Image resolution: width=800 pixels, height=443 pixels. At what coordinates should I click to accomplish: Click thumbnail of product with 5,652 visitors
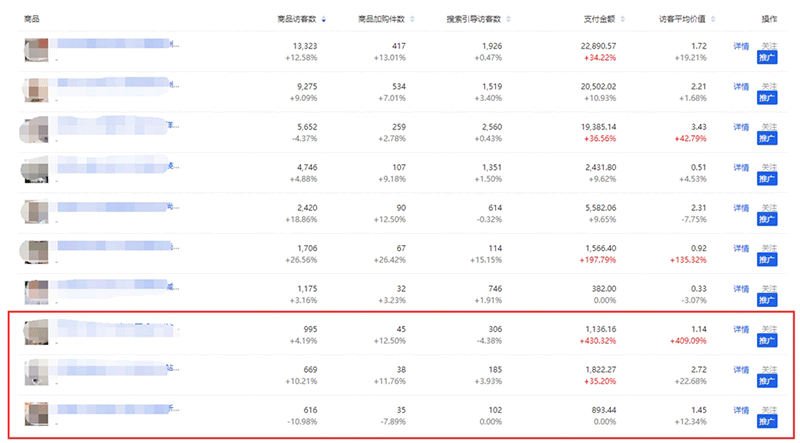(x=37, y=132)
